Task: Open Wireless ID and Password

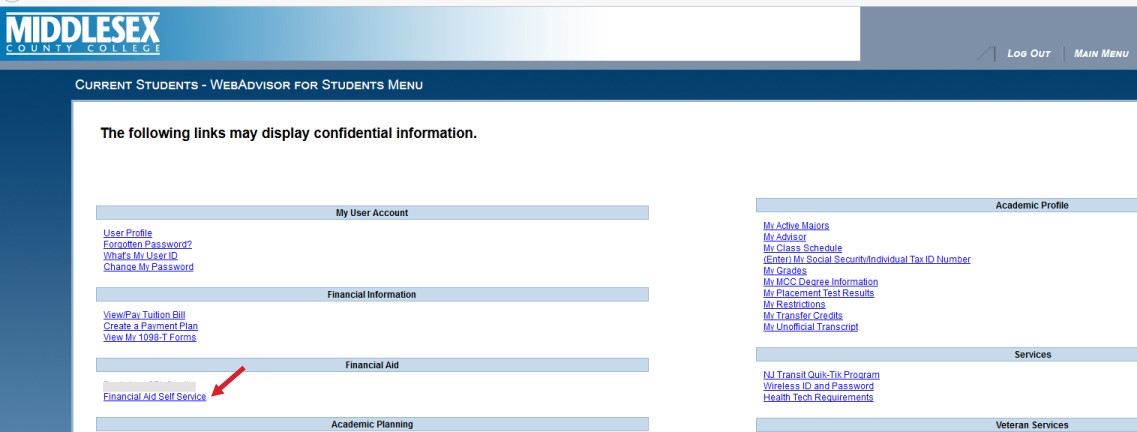Action: pos(818,386)
